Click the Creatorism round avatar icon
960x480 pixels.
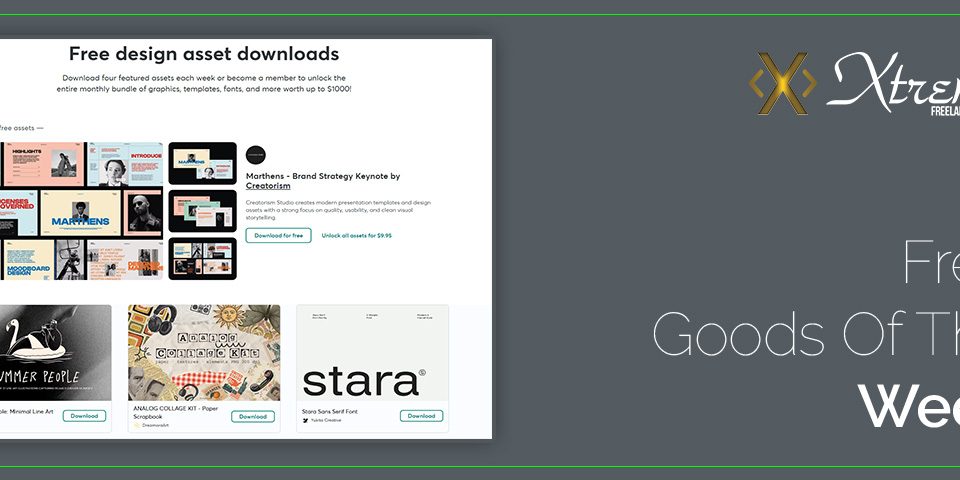click(256, 155)
